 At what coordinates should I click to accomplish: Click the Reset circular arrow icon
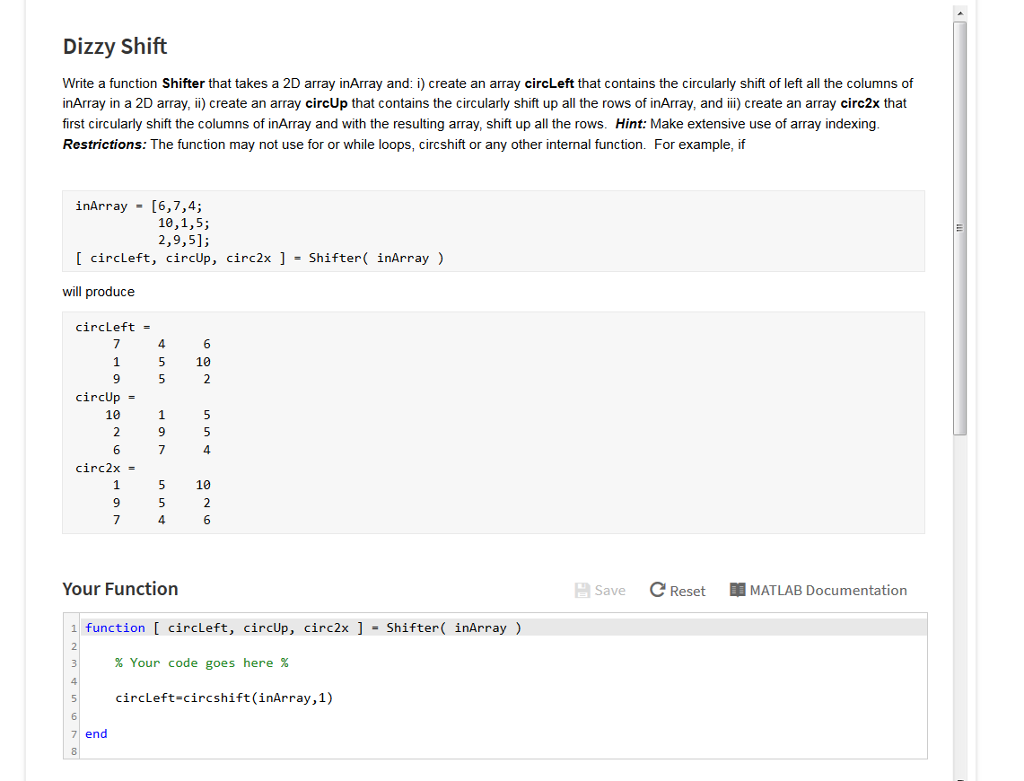click(655, 590)
